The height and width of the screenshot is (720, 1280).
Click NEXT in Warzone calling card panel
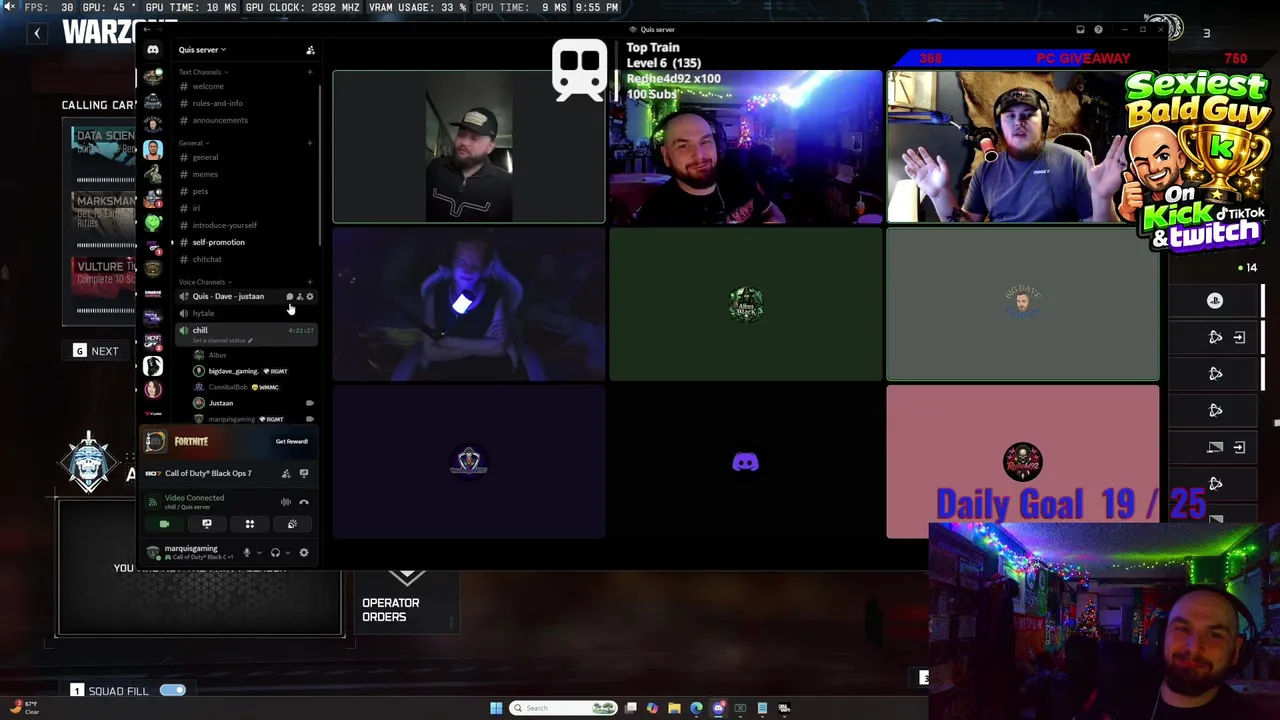click(x=95, y=351)
